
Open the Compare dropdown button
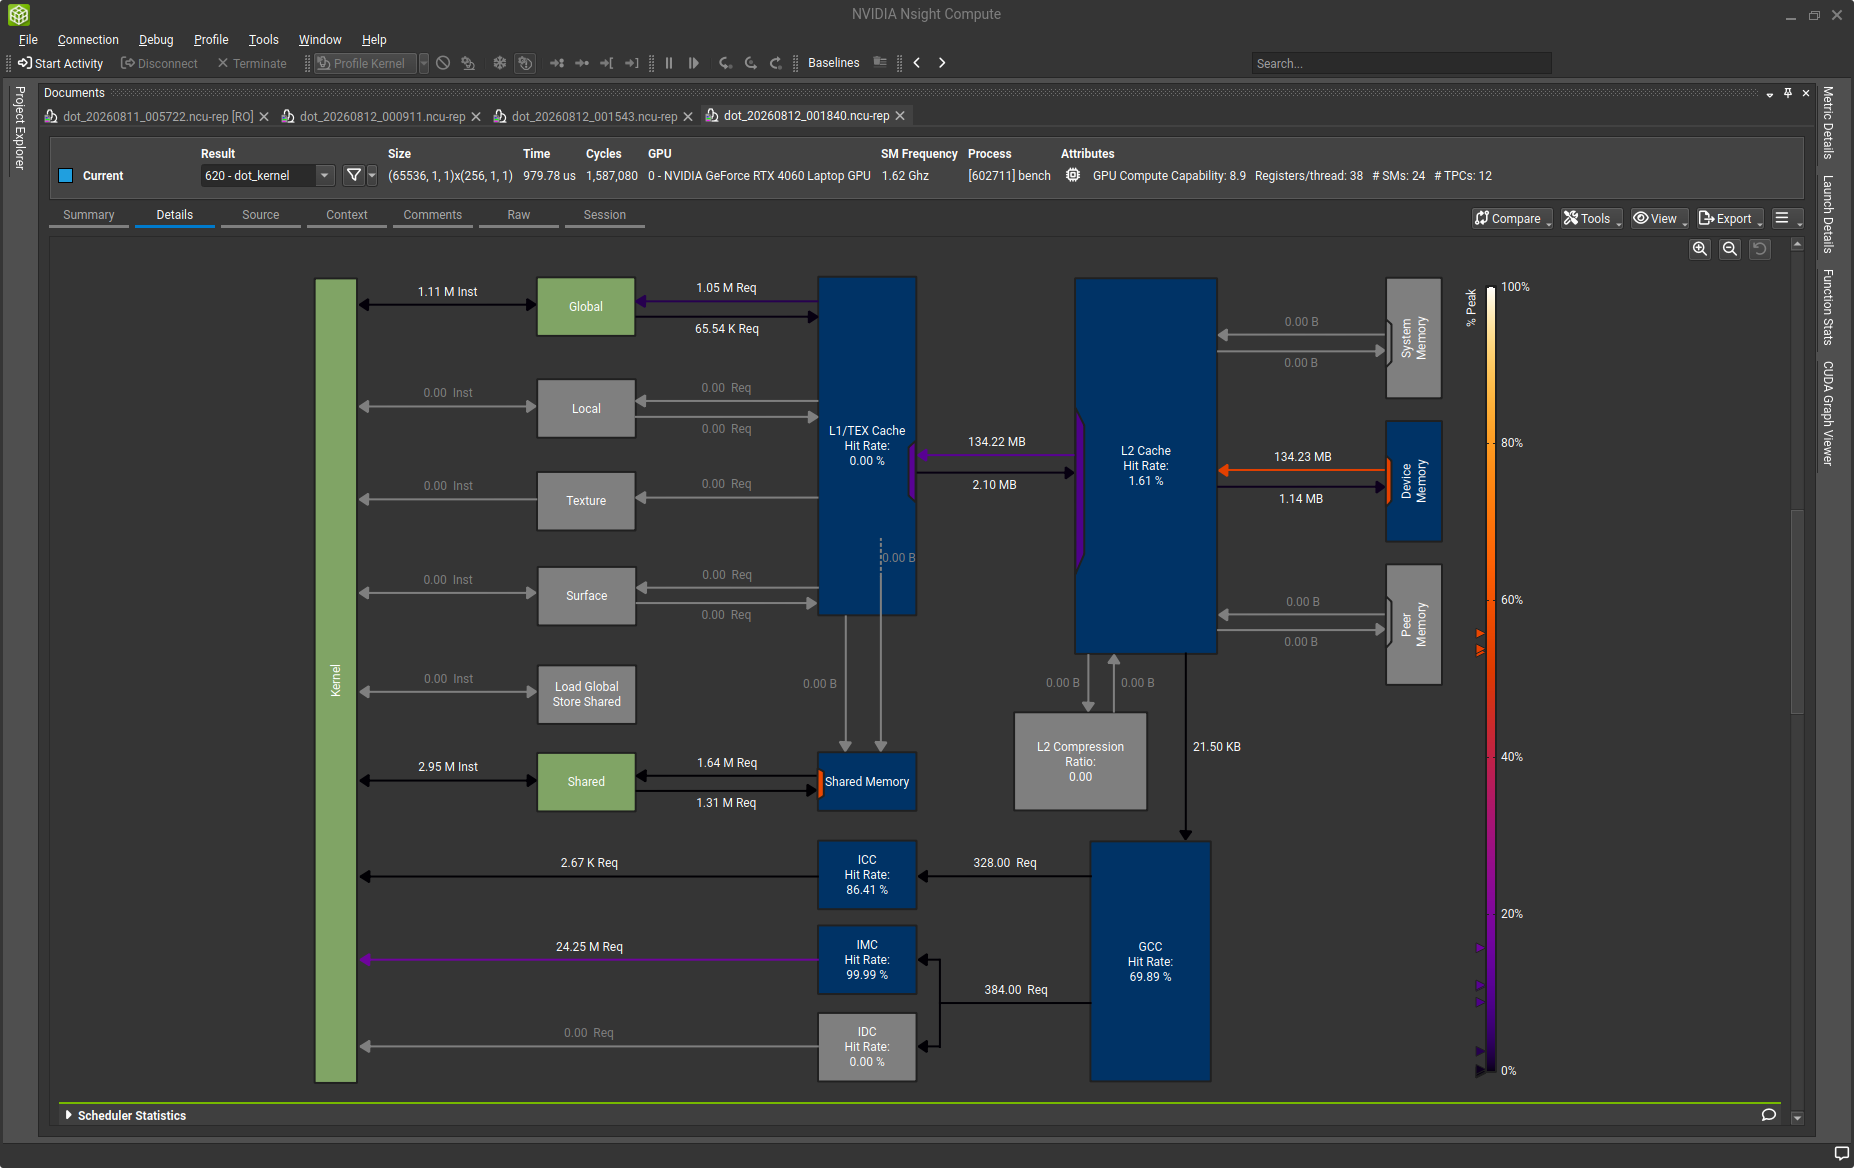[x=1512, y=218]
